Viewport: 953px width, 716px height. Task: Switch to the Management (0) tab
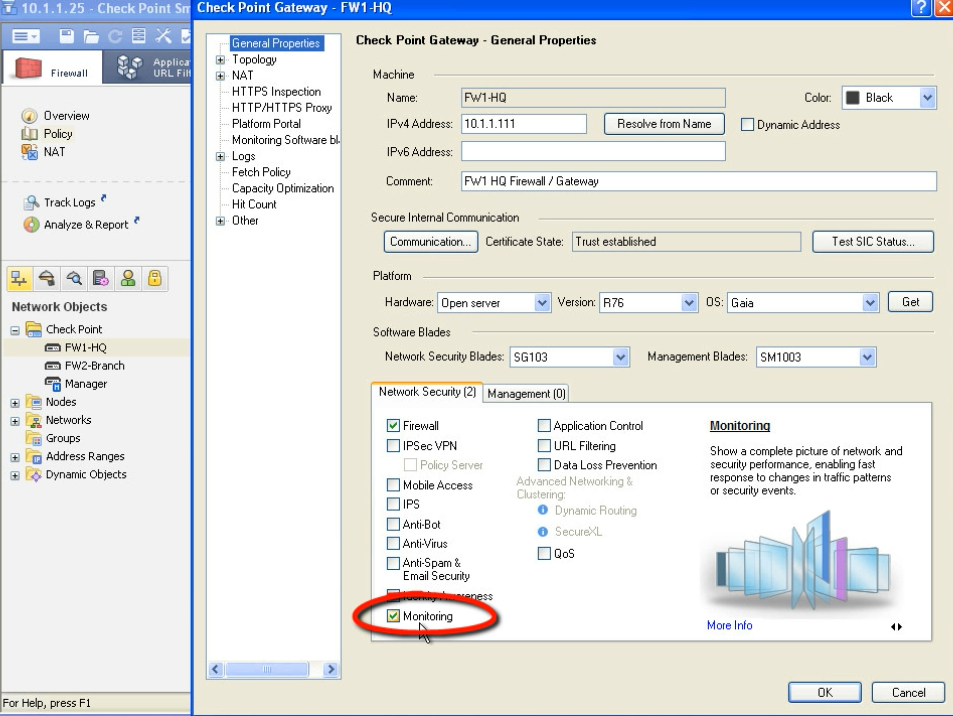coord(526,394)
